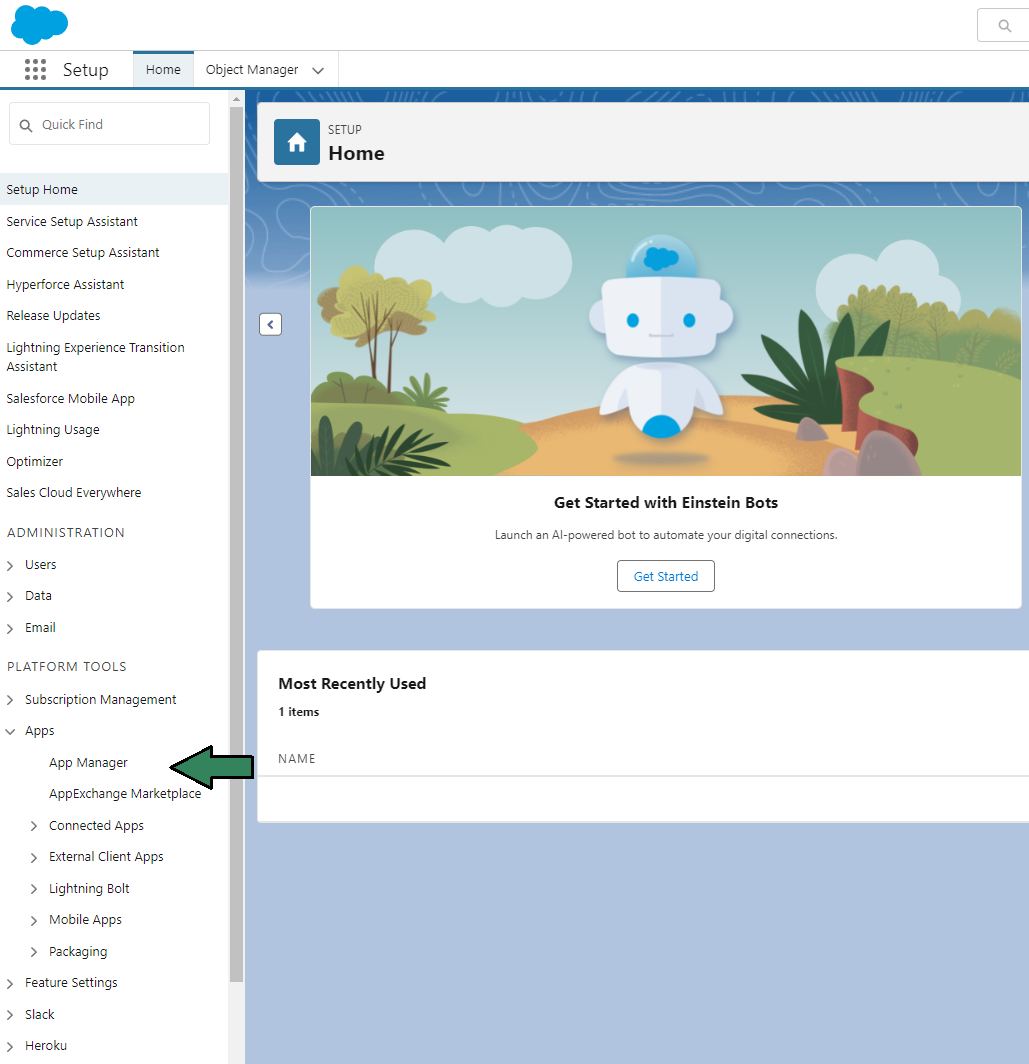Open Sales Cloud Everywhere
Screen dimensions: 1029x1064
pyautogui.click(x=74, y=493)
